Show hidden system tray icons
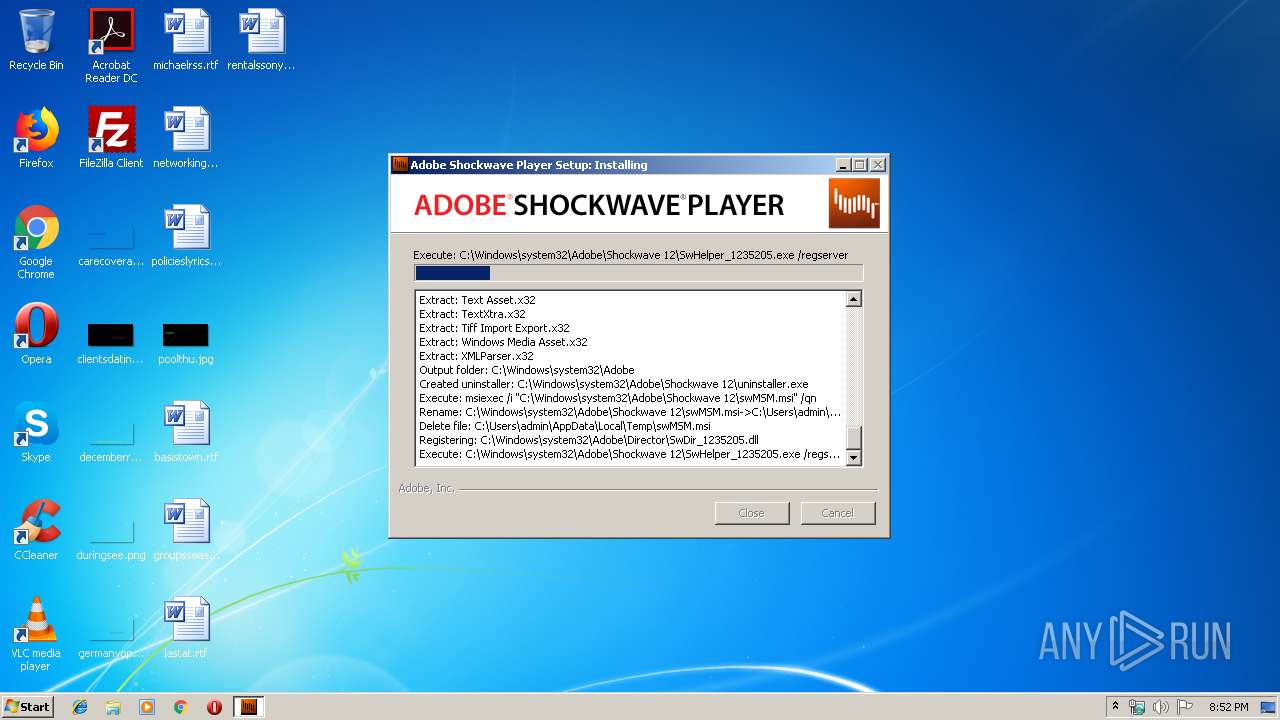Image resolution: width=1280 pixels, height=720 pixels. [1115, 707]
